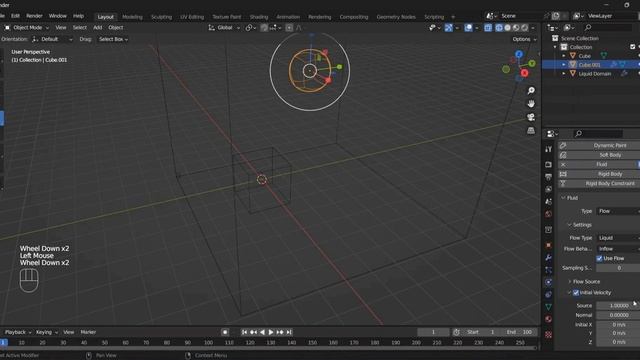Switch to the Geometry Nodes workspace tab
The image size is (640, 360).
coord(396,17)
